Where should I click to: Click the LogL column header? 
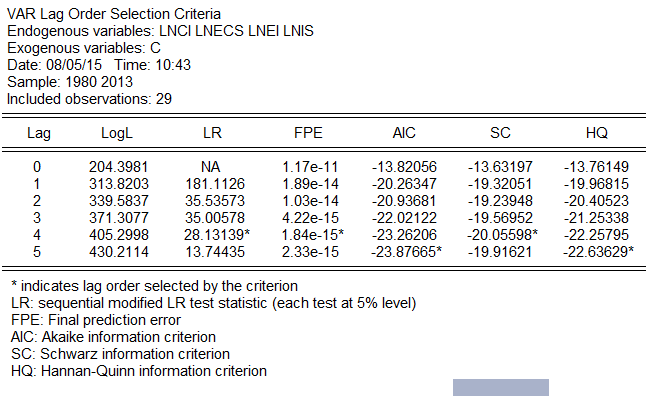tap(118, 133)
